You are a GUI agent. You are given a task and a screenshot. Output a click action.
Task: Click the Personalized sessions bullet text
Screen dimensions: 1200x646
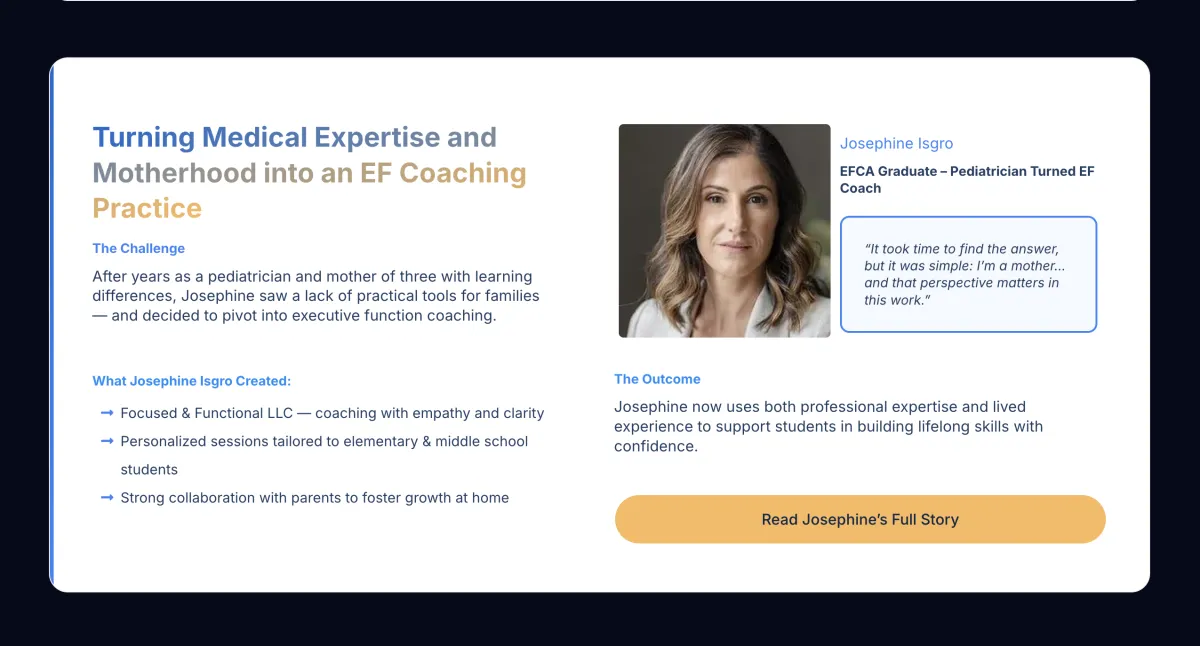coord(324,441)
